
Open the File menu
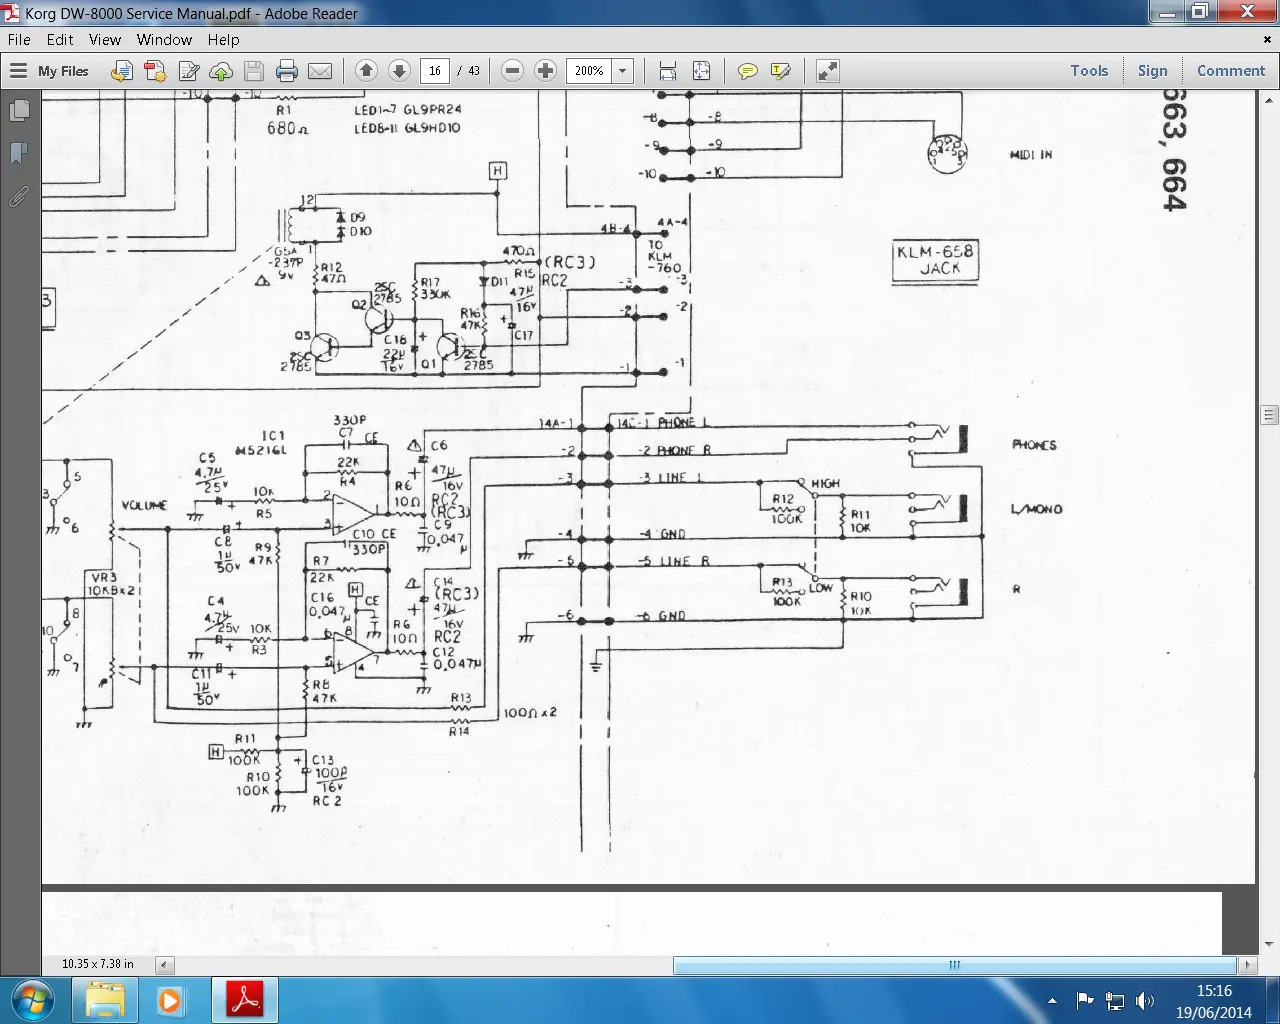pos(19,40)
